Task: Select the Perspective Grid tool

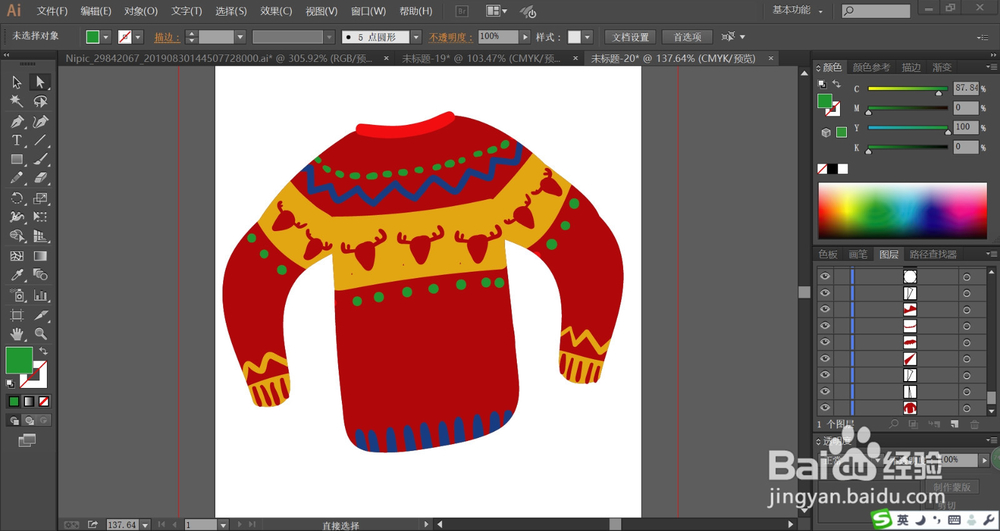Action: pyautogui.click(x=40, y=236)
